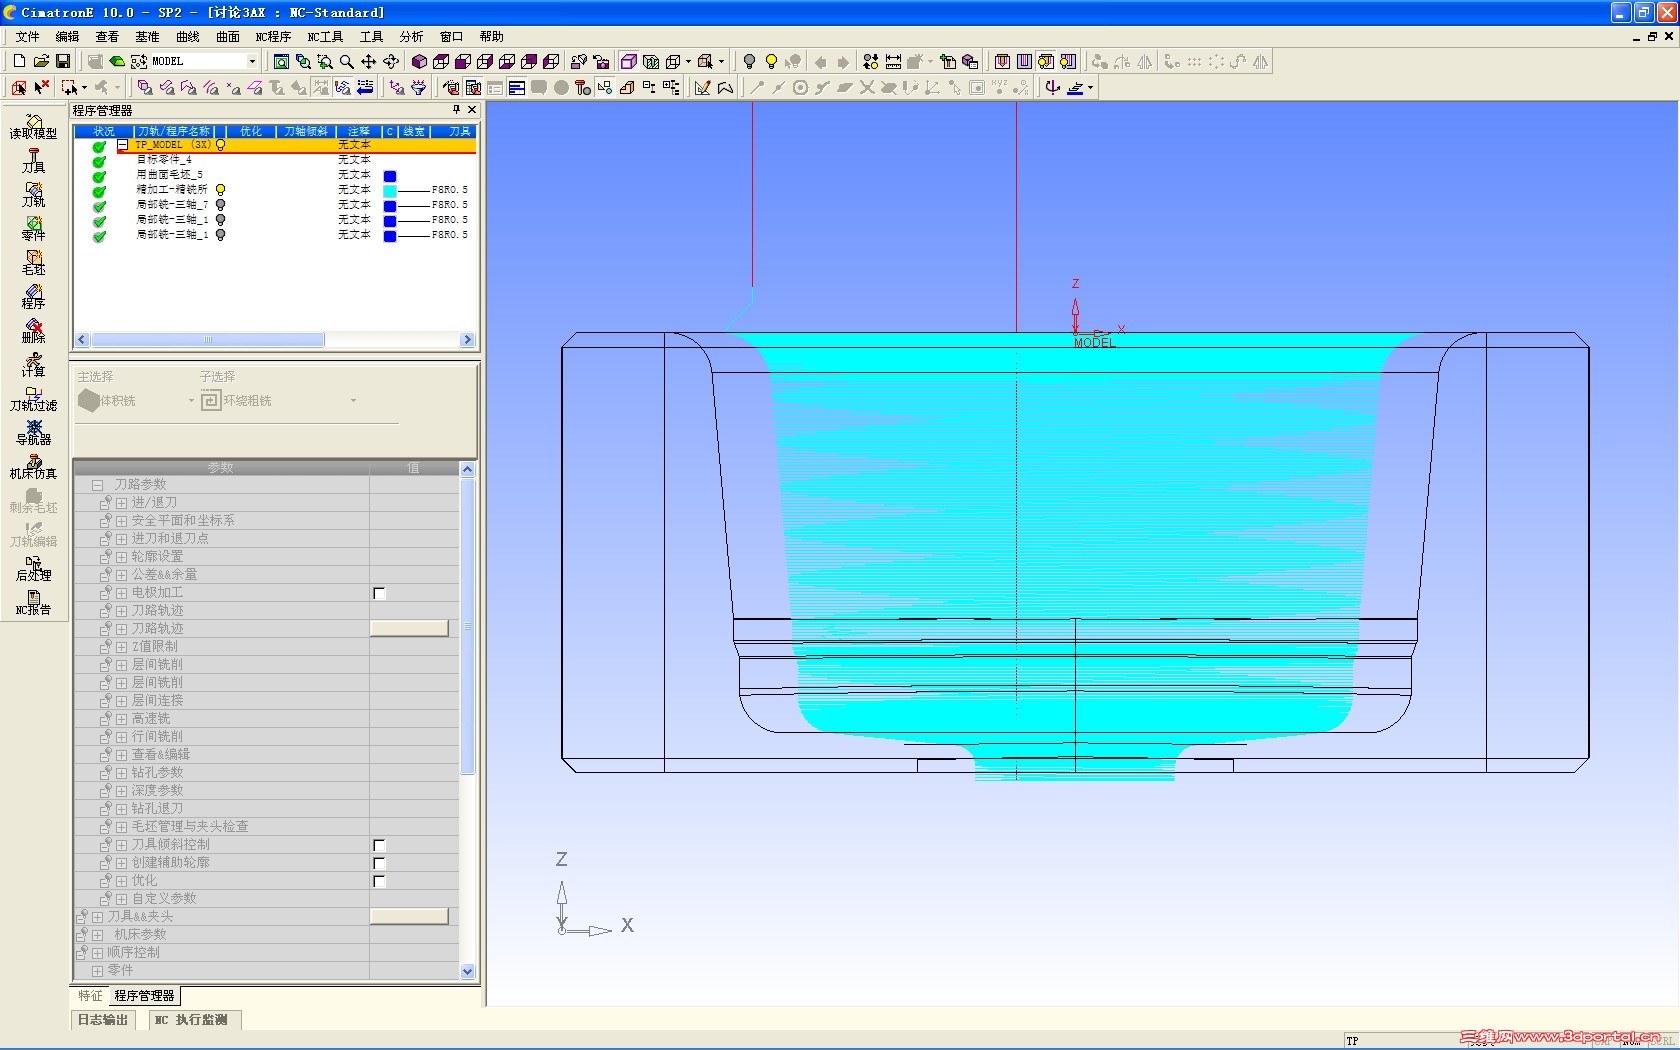Click the cyan color swatch for 精加工-精铣所

(390, 190)
